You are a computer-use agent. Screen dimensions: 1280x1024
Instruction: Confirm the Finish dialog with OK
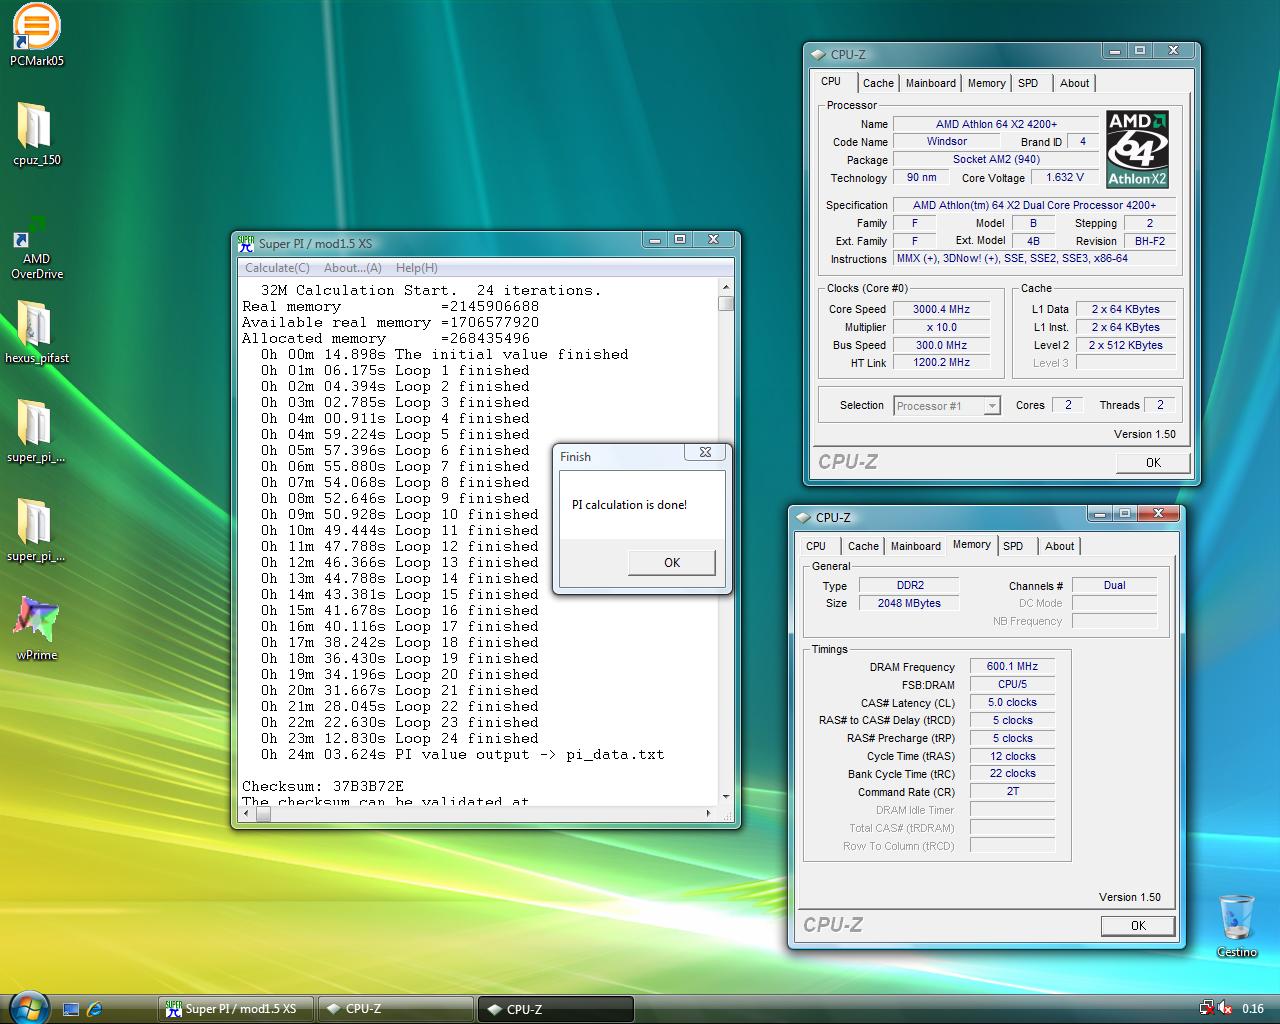pos(672,563)
